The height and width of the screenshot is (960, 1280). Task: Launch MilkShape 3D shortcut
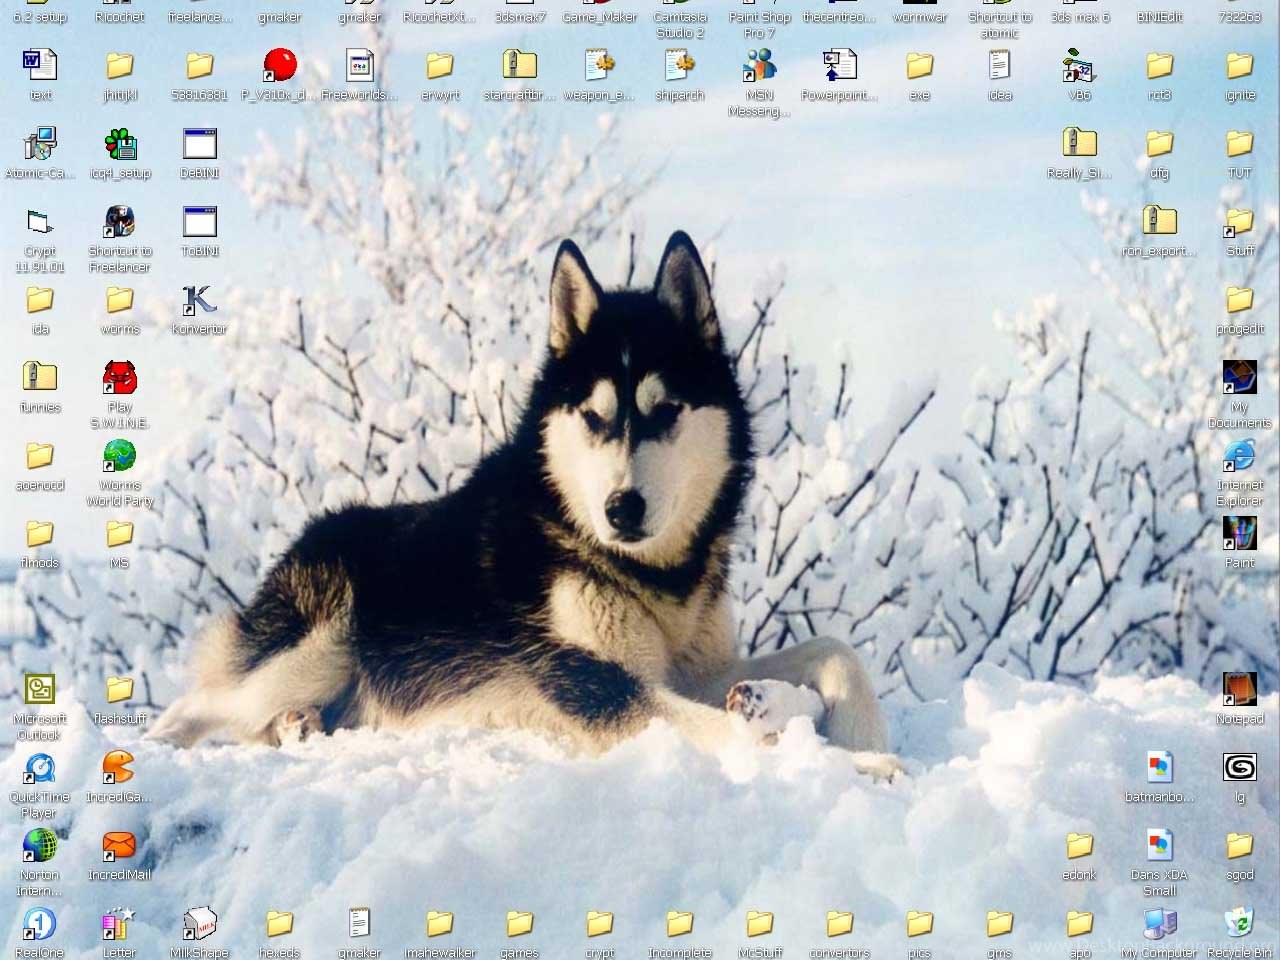click(x=200, y=924)
